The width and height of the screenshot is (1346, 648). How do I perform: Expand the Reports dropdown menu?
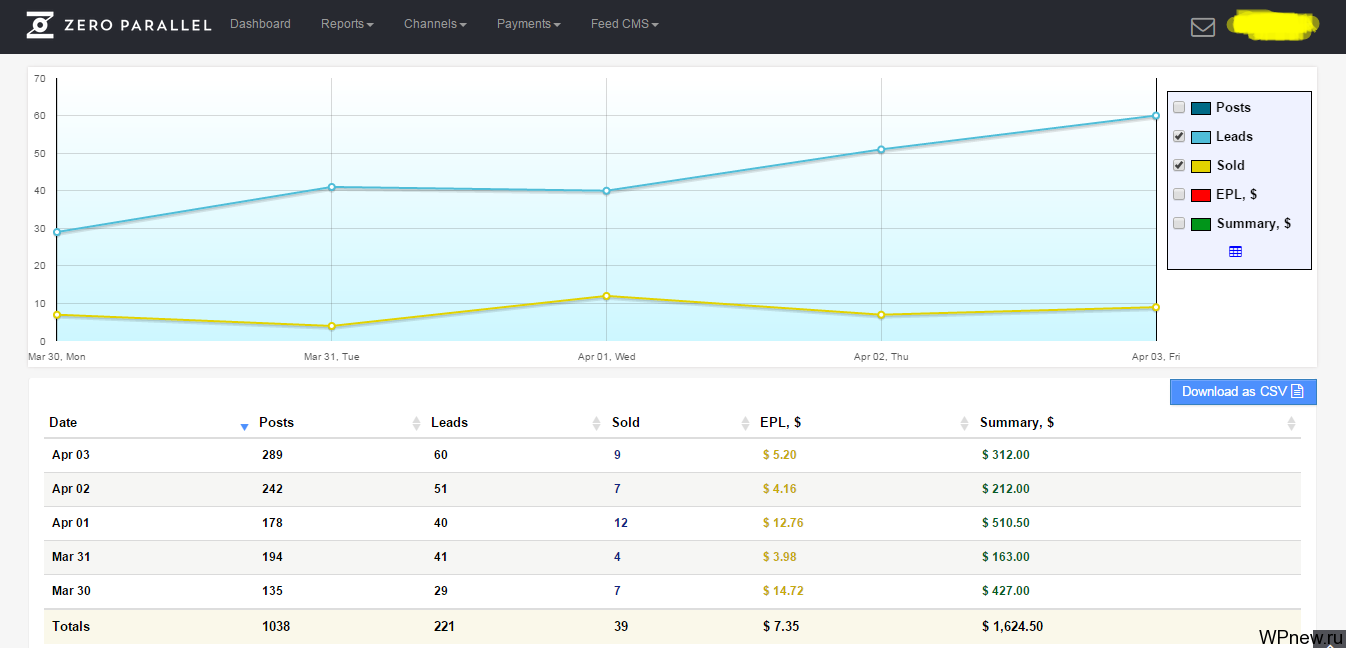coord(347,24)
